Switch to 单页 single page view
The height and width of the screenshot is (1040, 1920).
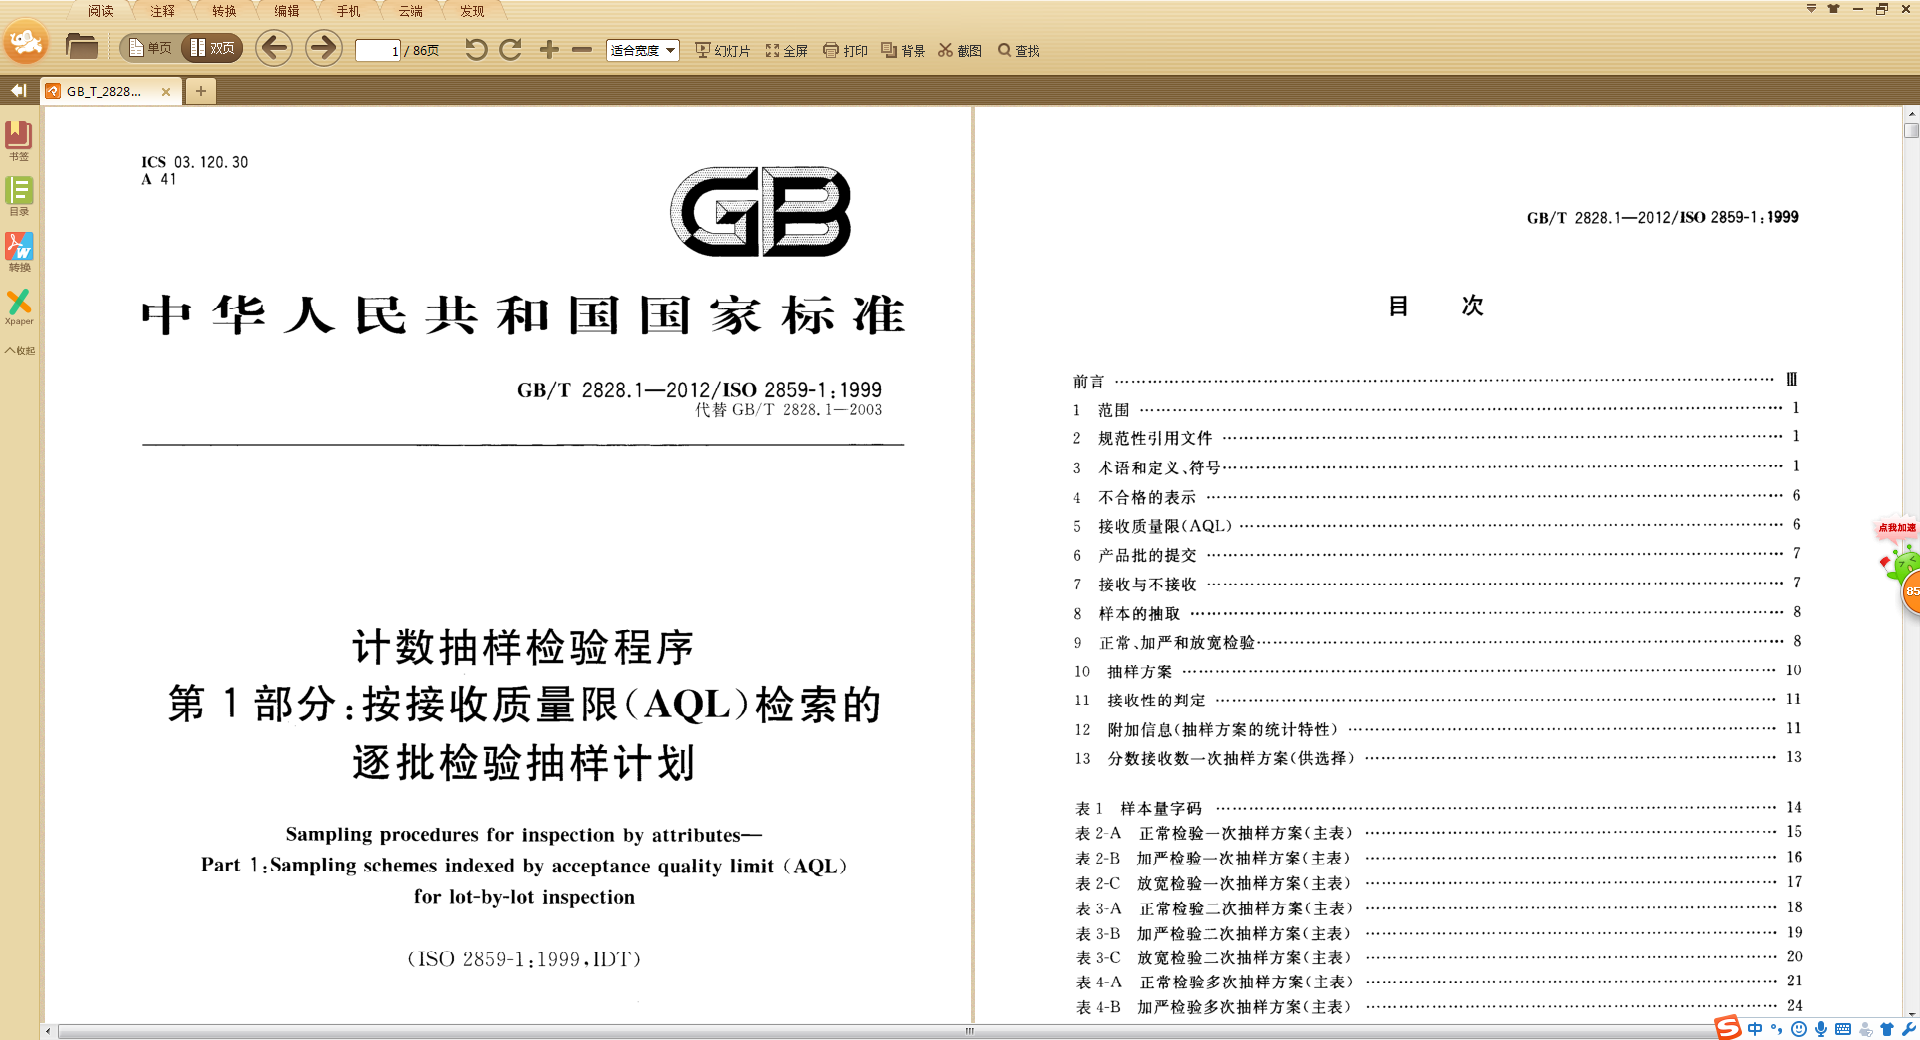coord(150,48)
